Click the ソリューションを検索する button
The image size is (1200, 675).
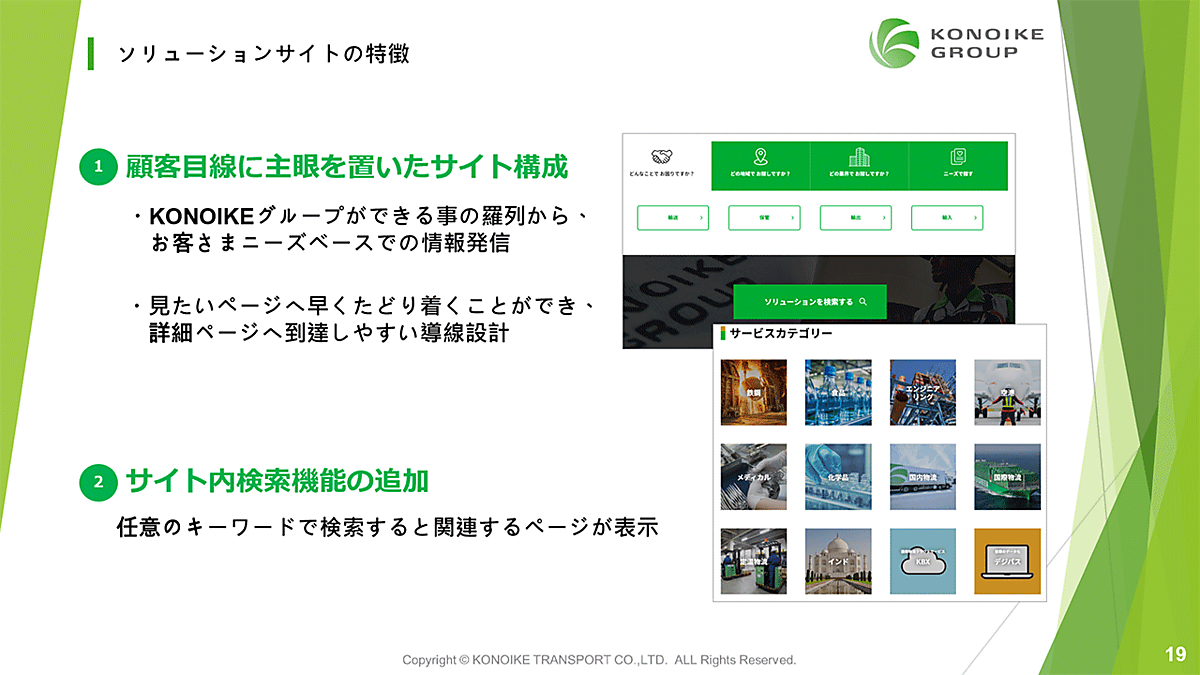pos(810,301)
